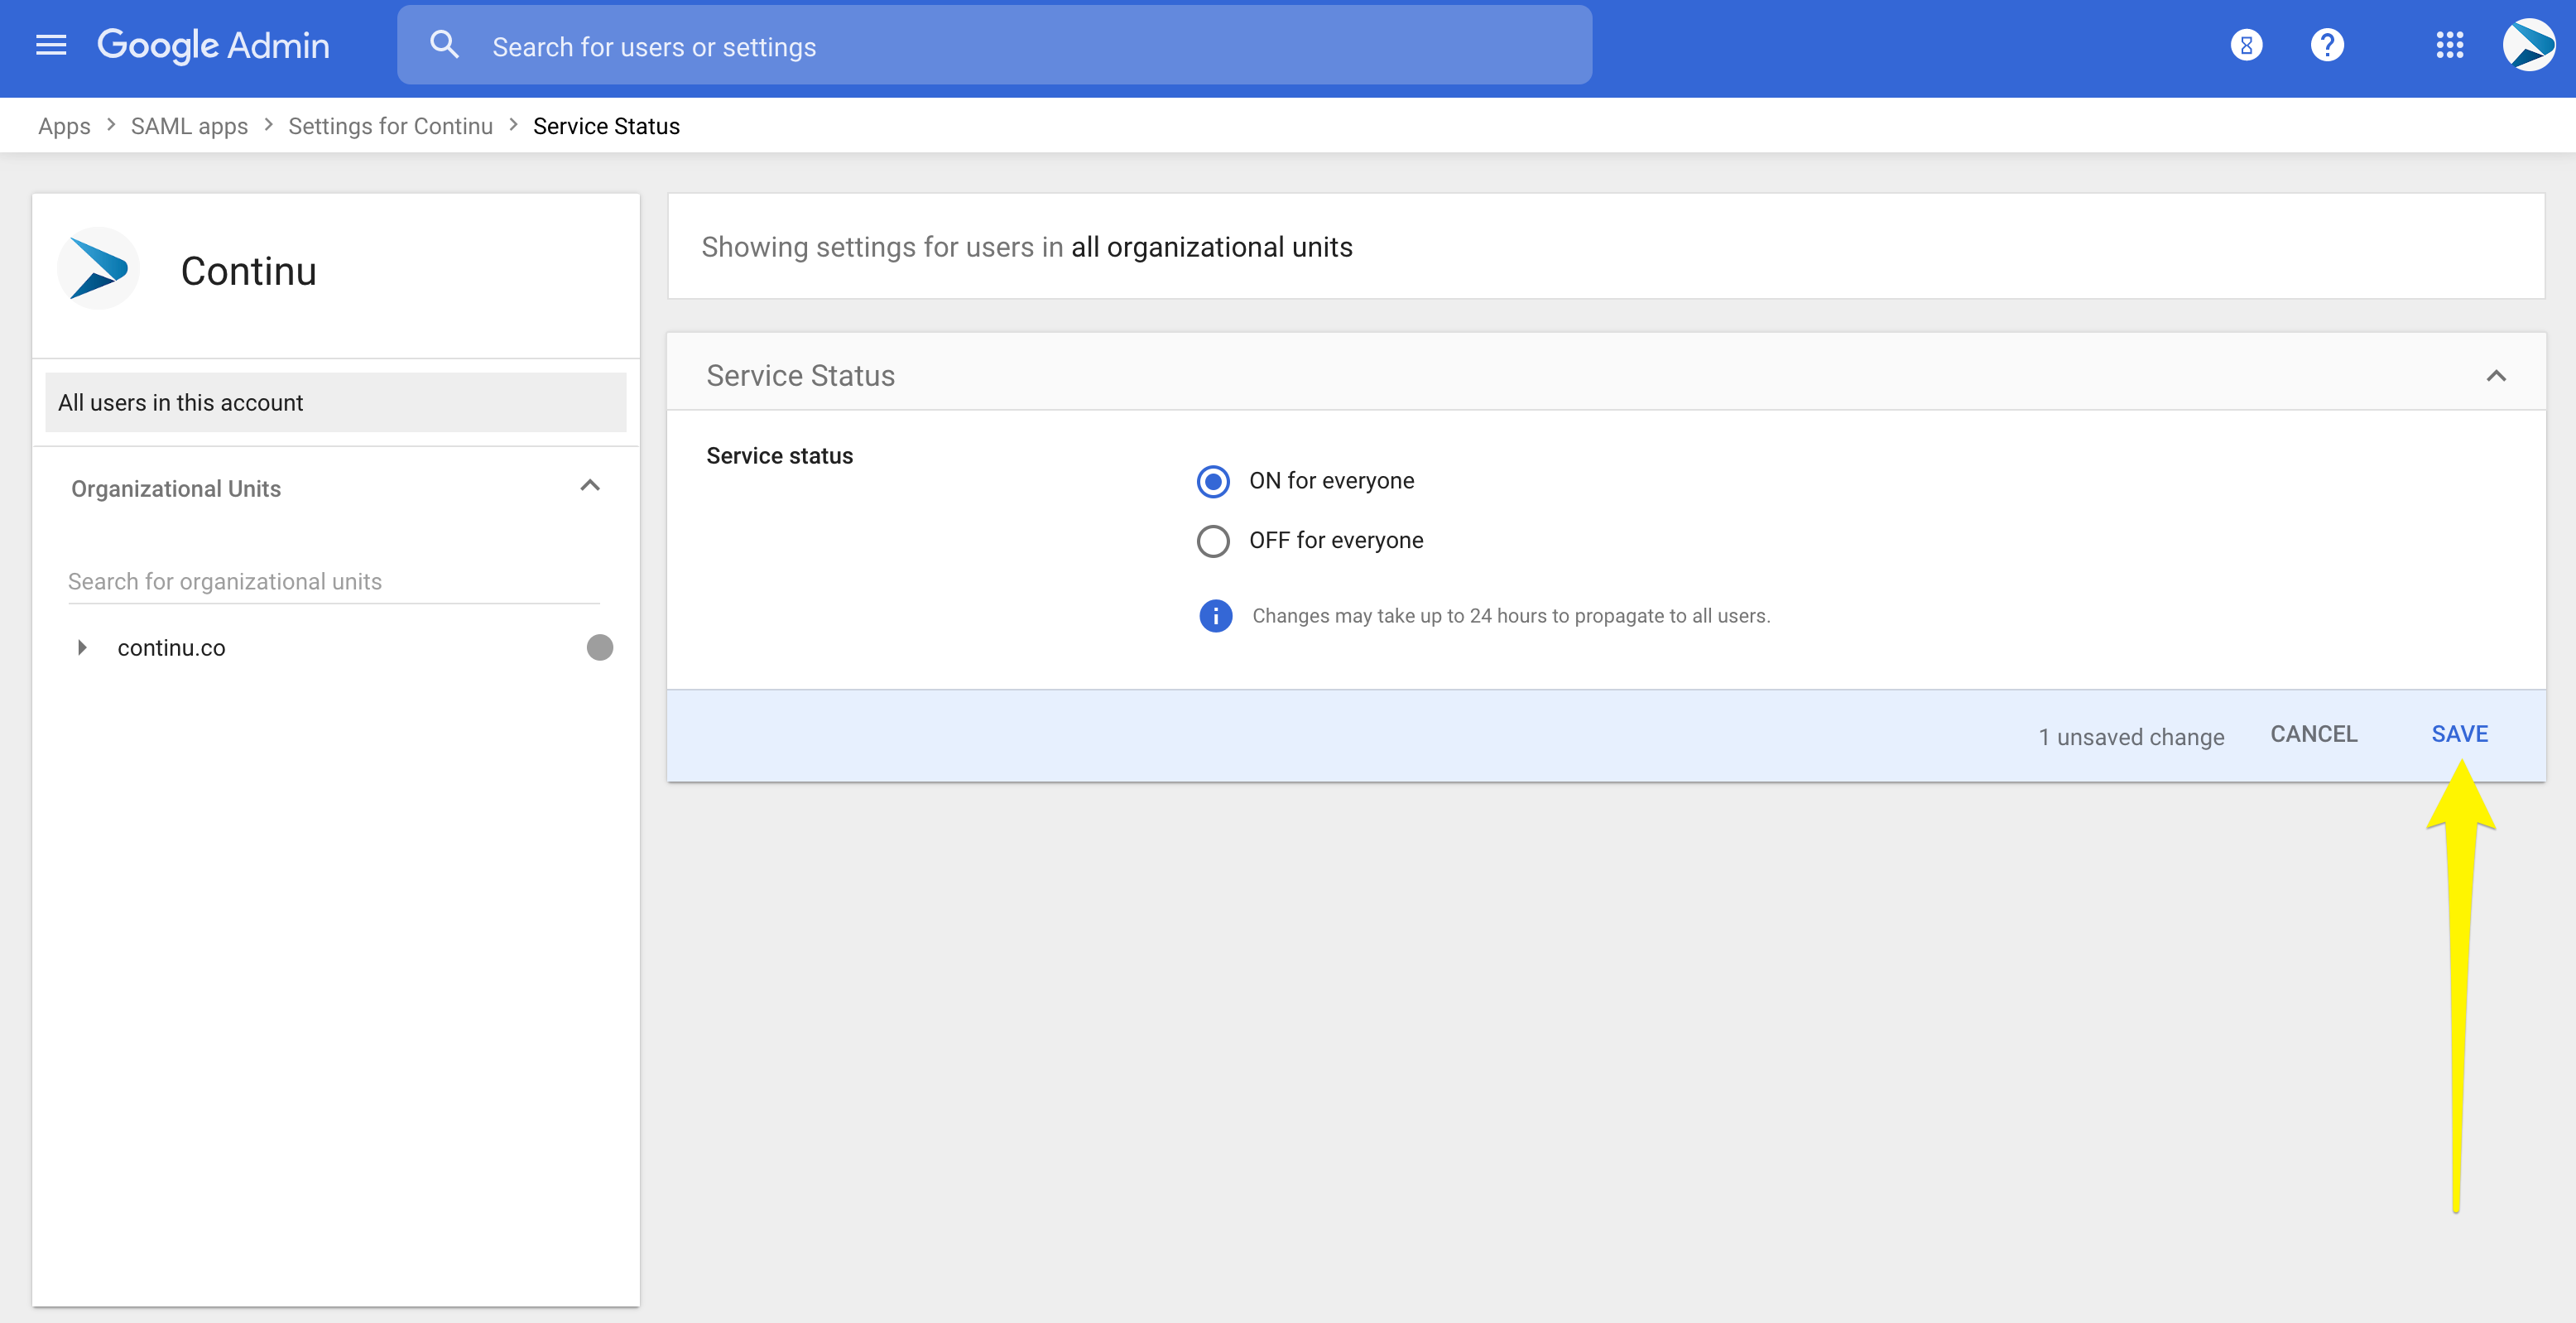Go to SAML apps breadcrumb

pyautogui.click(x=189, y=126)
